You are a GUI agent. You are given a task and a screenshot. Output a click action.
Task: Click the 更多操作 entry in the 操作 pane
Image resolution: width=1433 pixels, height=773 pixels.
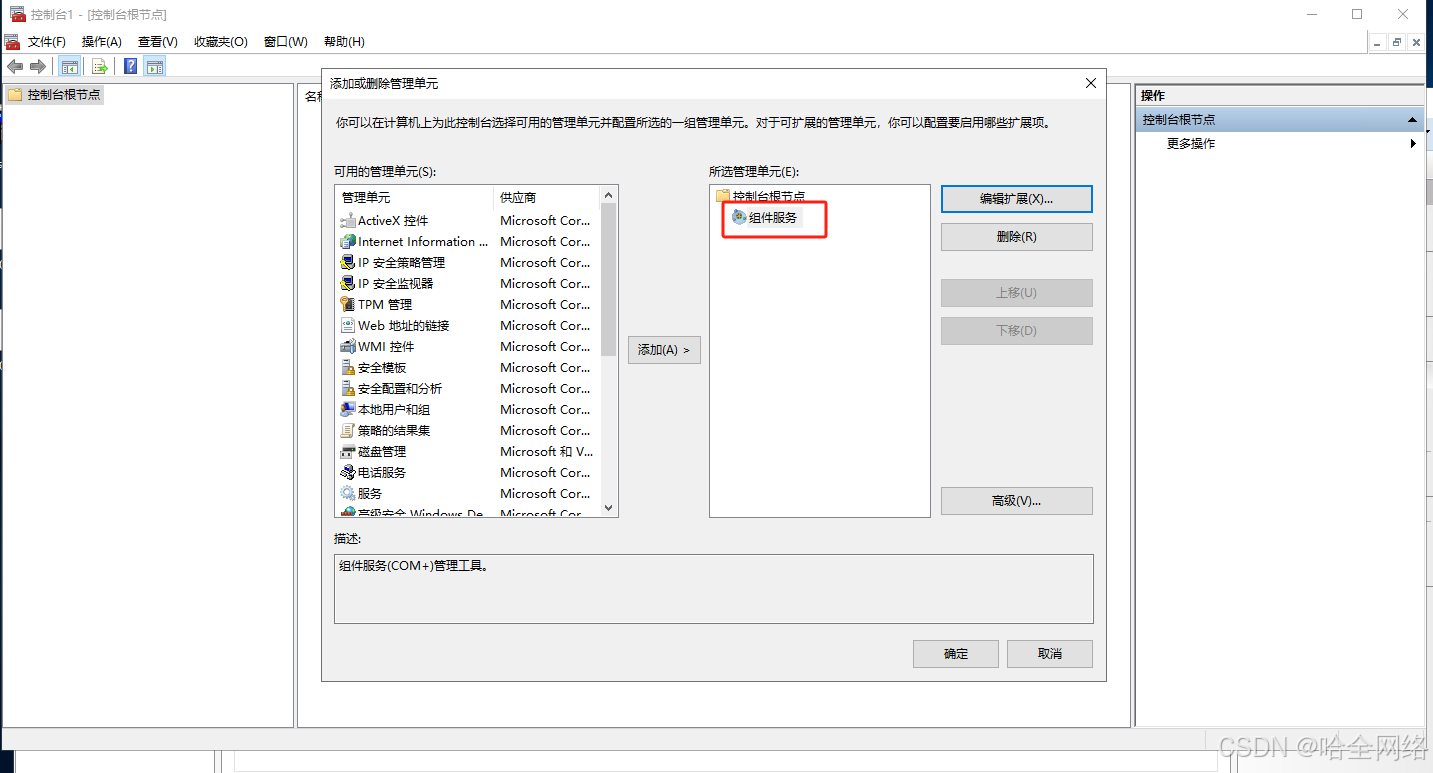point(1191,144)
